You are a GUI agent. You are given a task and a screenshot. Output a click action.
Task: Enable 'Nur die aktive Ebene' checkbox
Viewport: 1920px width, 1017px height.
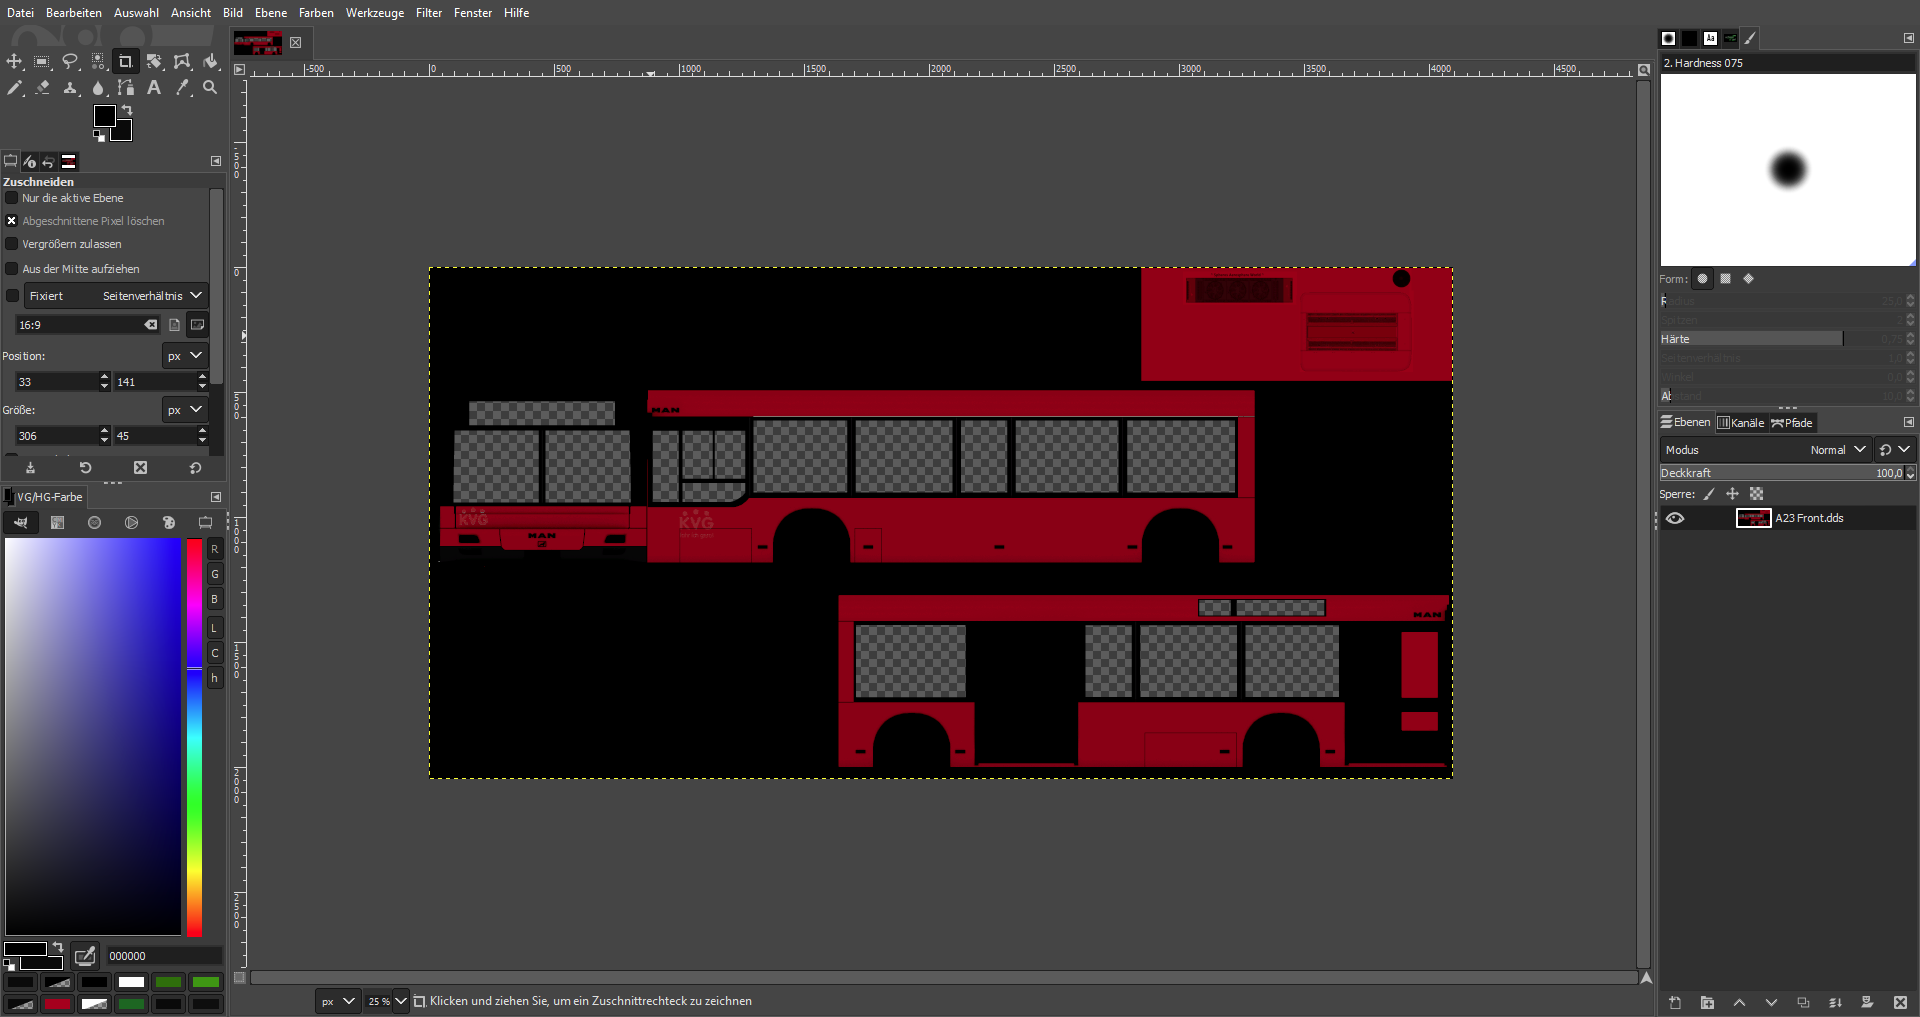pos(12,198)
